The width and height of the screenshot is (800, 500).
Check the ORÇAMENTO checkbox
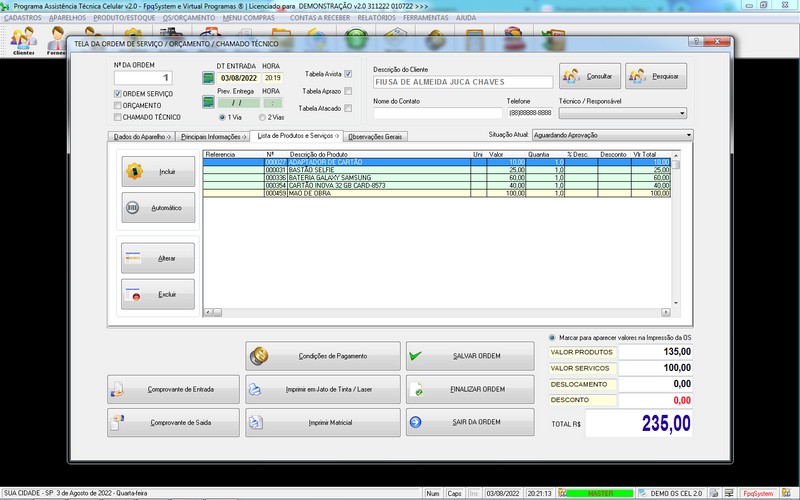pyautogui.click(x=118, y=106)
